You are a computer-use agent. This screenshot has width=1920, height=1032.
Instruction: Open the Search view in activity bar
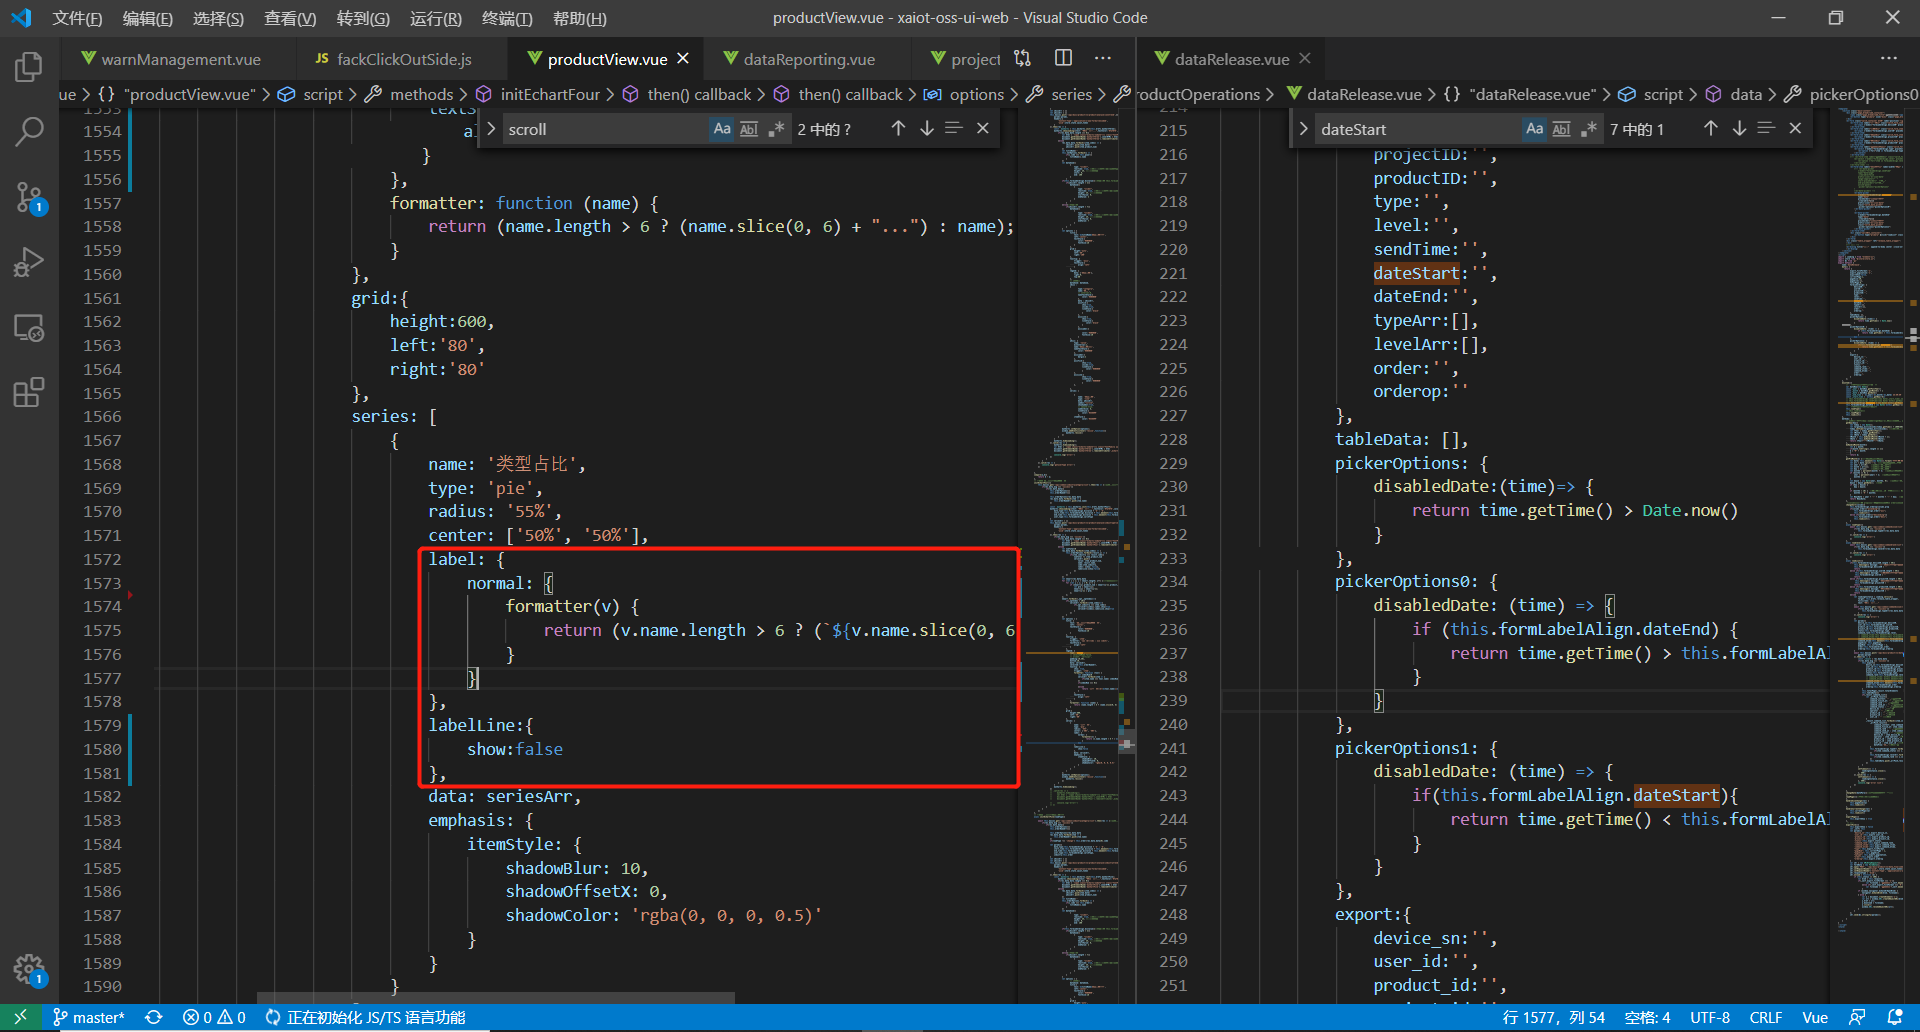pos(29,131)
